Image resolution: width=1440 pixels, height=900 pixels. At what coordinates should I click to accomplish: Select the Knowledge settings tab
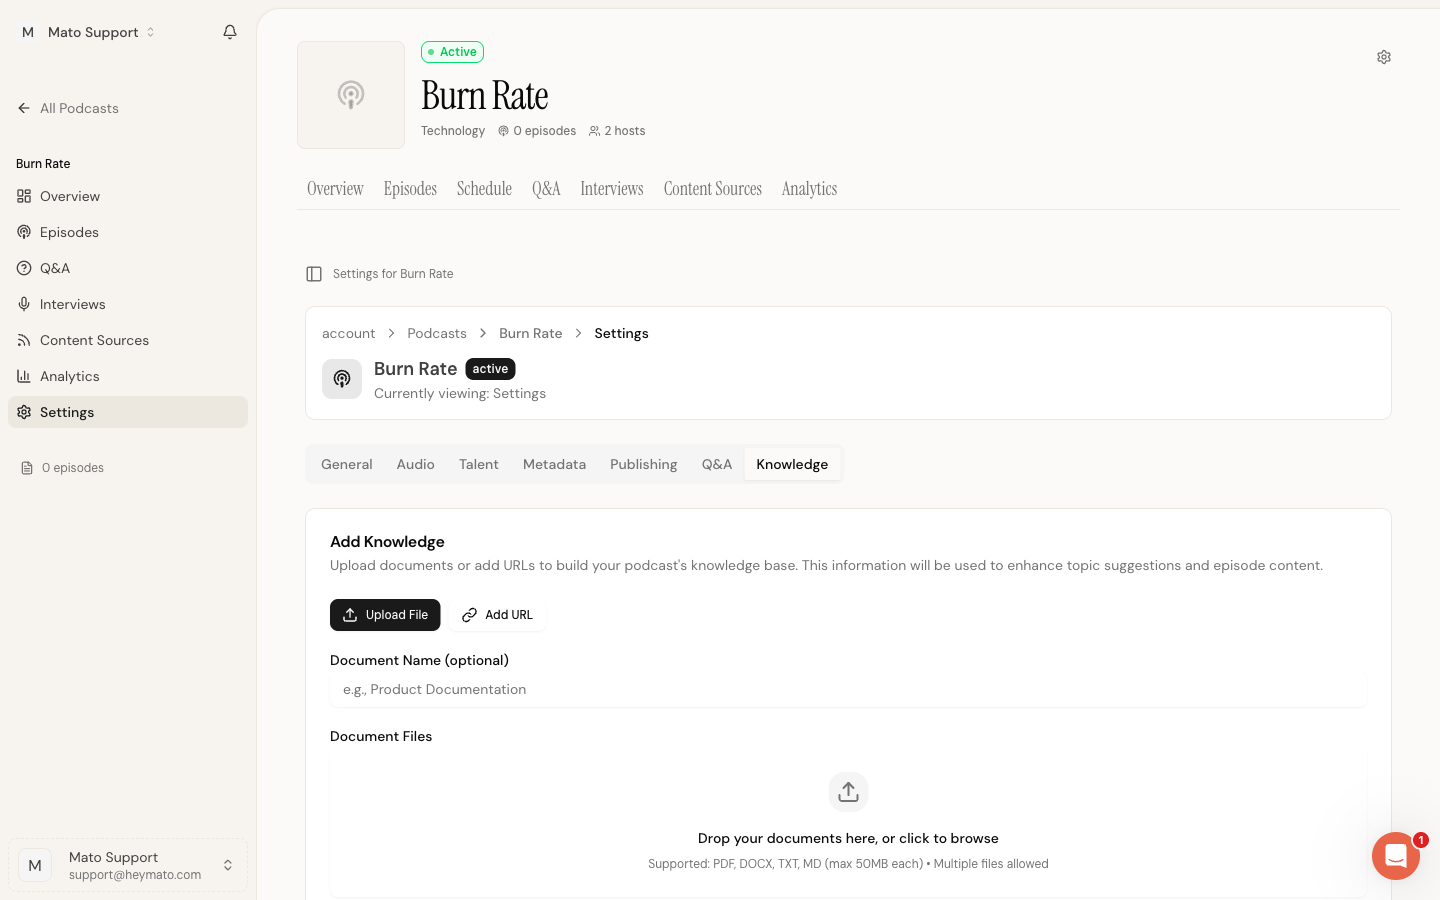tap(792, 464)
